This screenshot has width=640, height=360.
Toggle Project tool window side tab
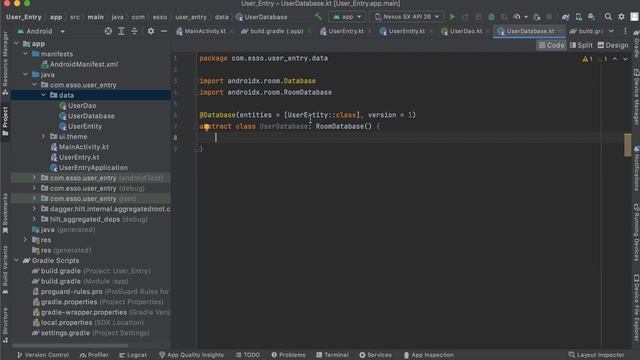[x=5, y=121]
